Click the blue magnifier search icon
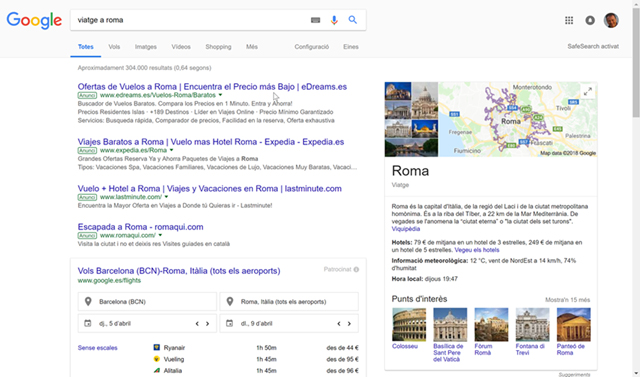Image resolution: width=640 pixels, height=377 pixels. pyautogui.click(x=353, y=20)
